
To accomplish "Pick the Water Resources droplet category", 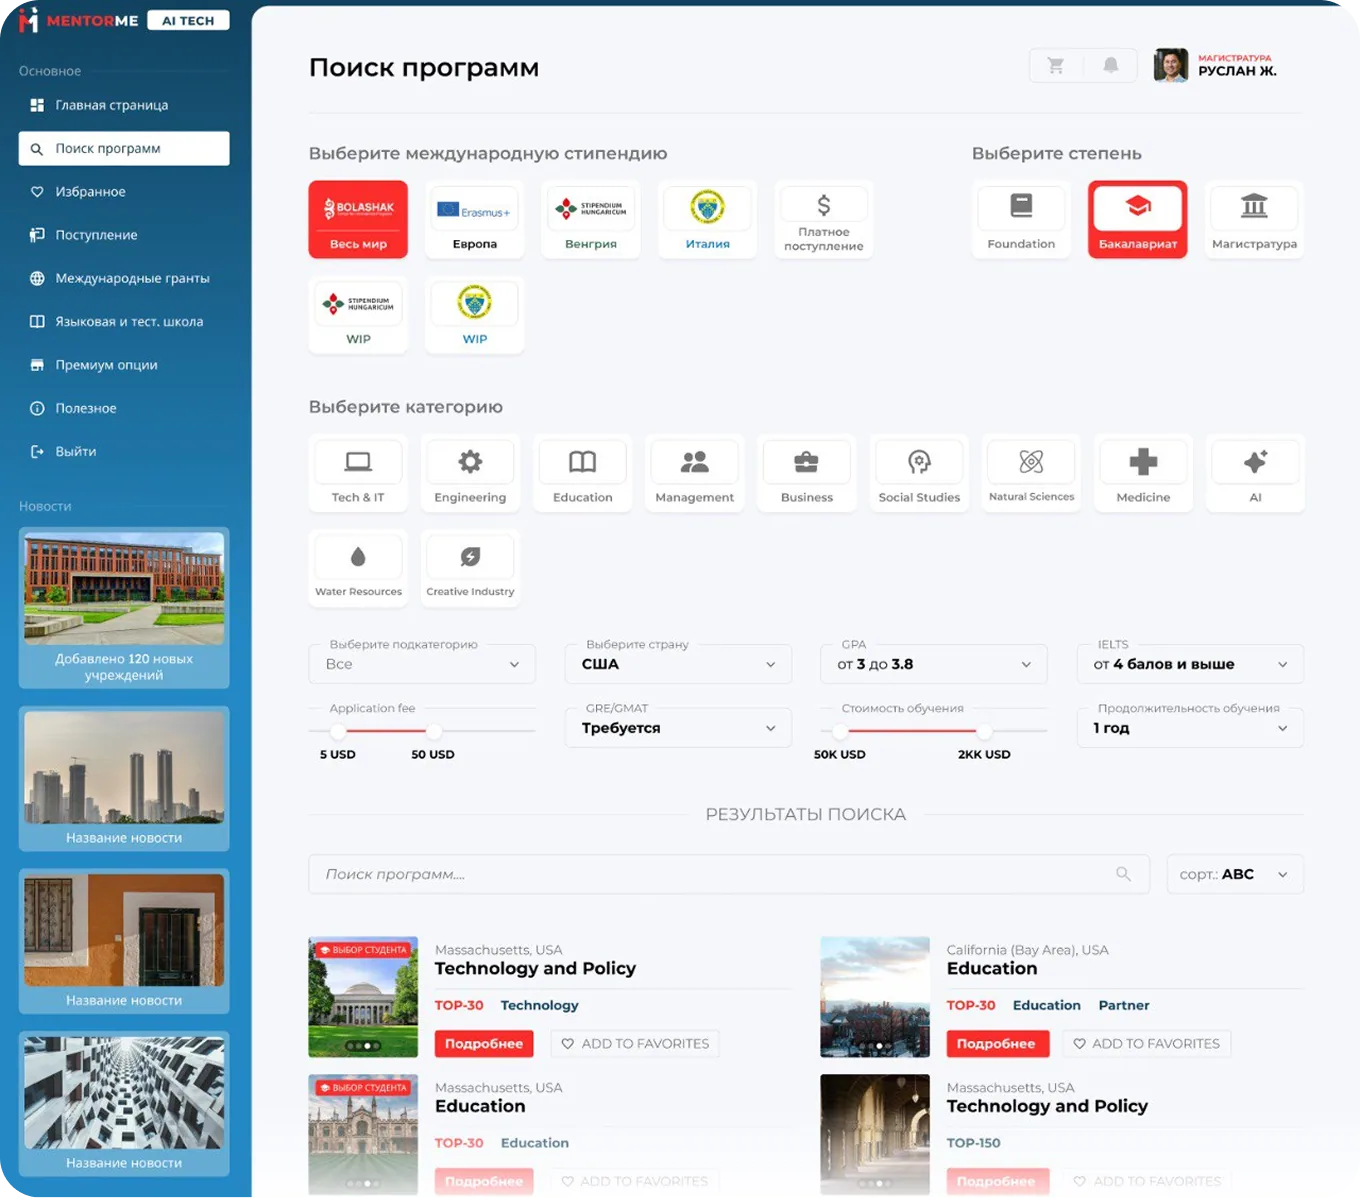I will (358, 567).
